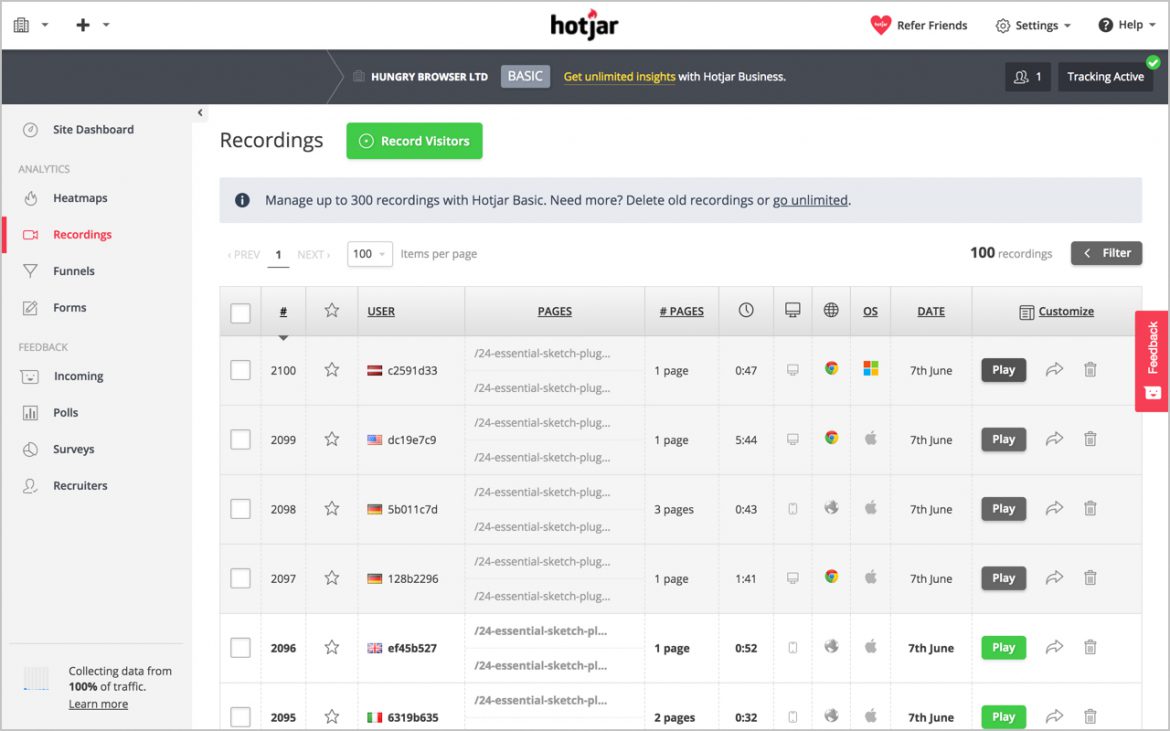The height and width of the screenshot is (731, 1170).
Task: Collapse the sidebar with the chevron
Action: pos(200,113)
